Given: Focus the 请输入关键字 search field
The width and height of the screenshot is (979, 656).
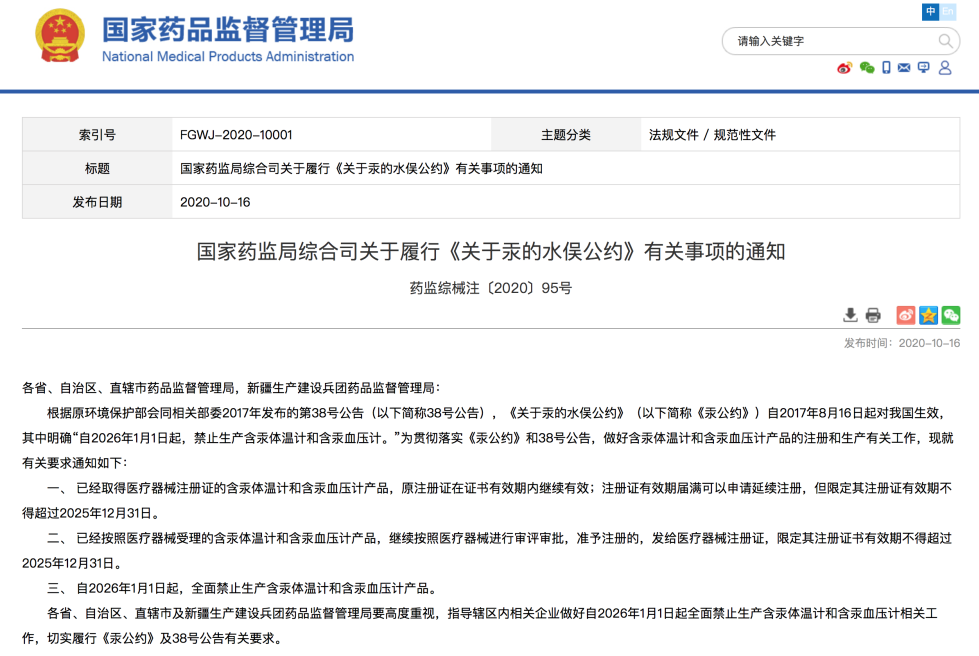Looking at the screenshot, I should [830, 41].
